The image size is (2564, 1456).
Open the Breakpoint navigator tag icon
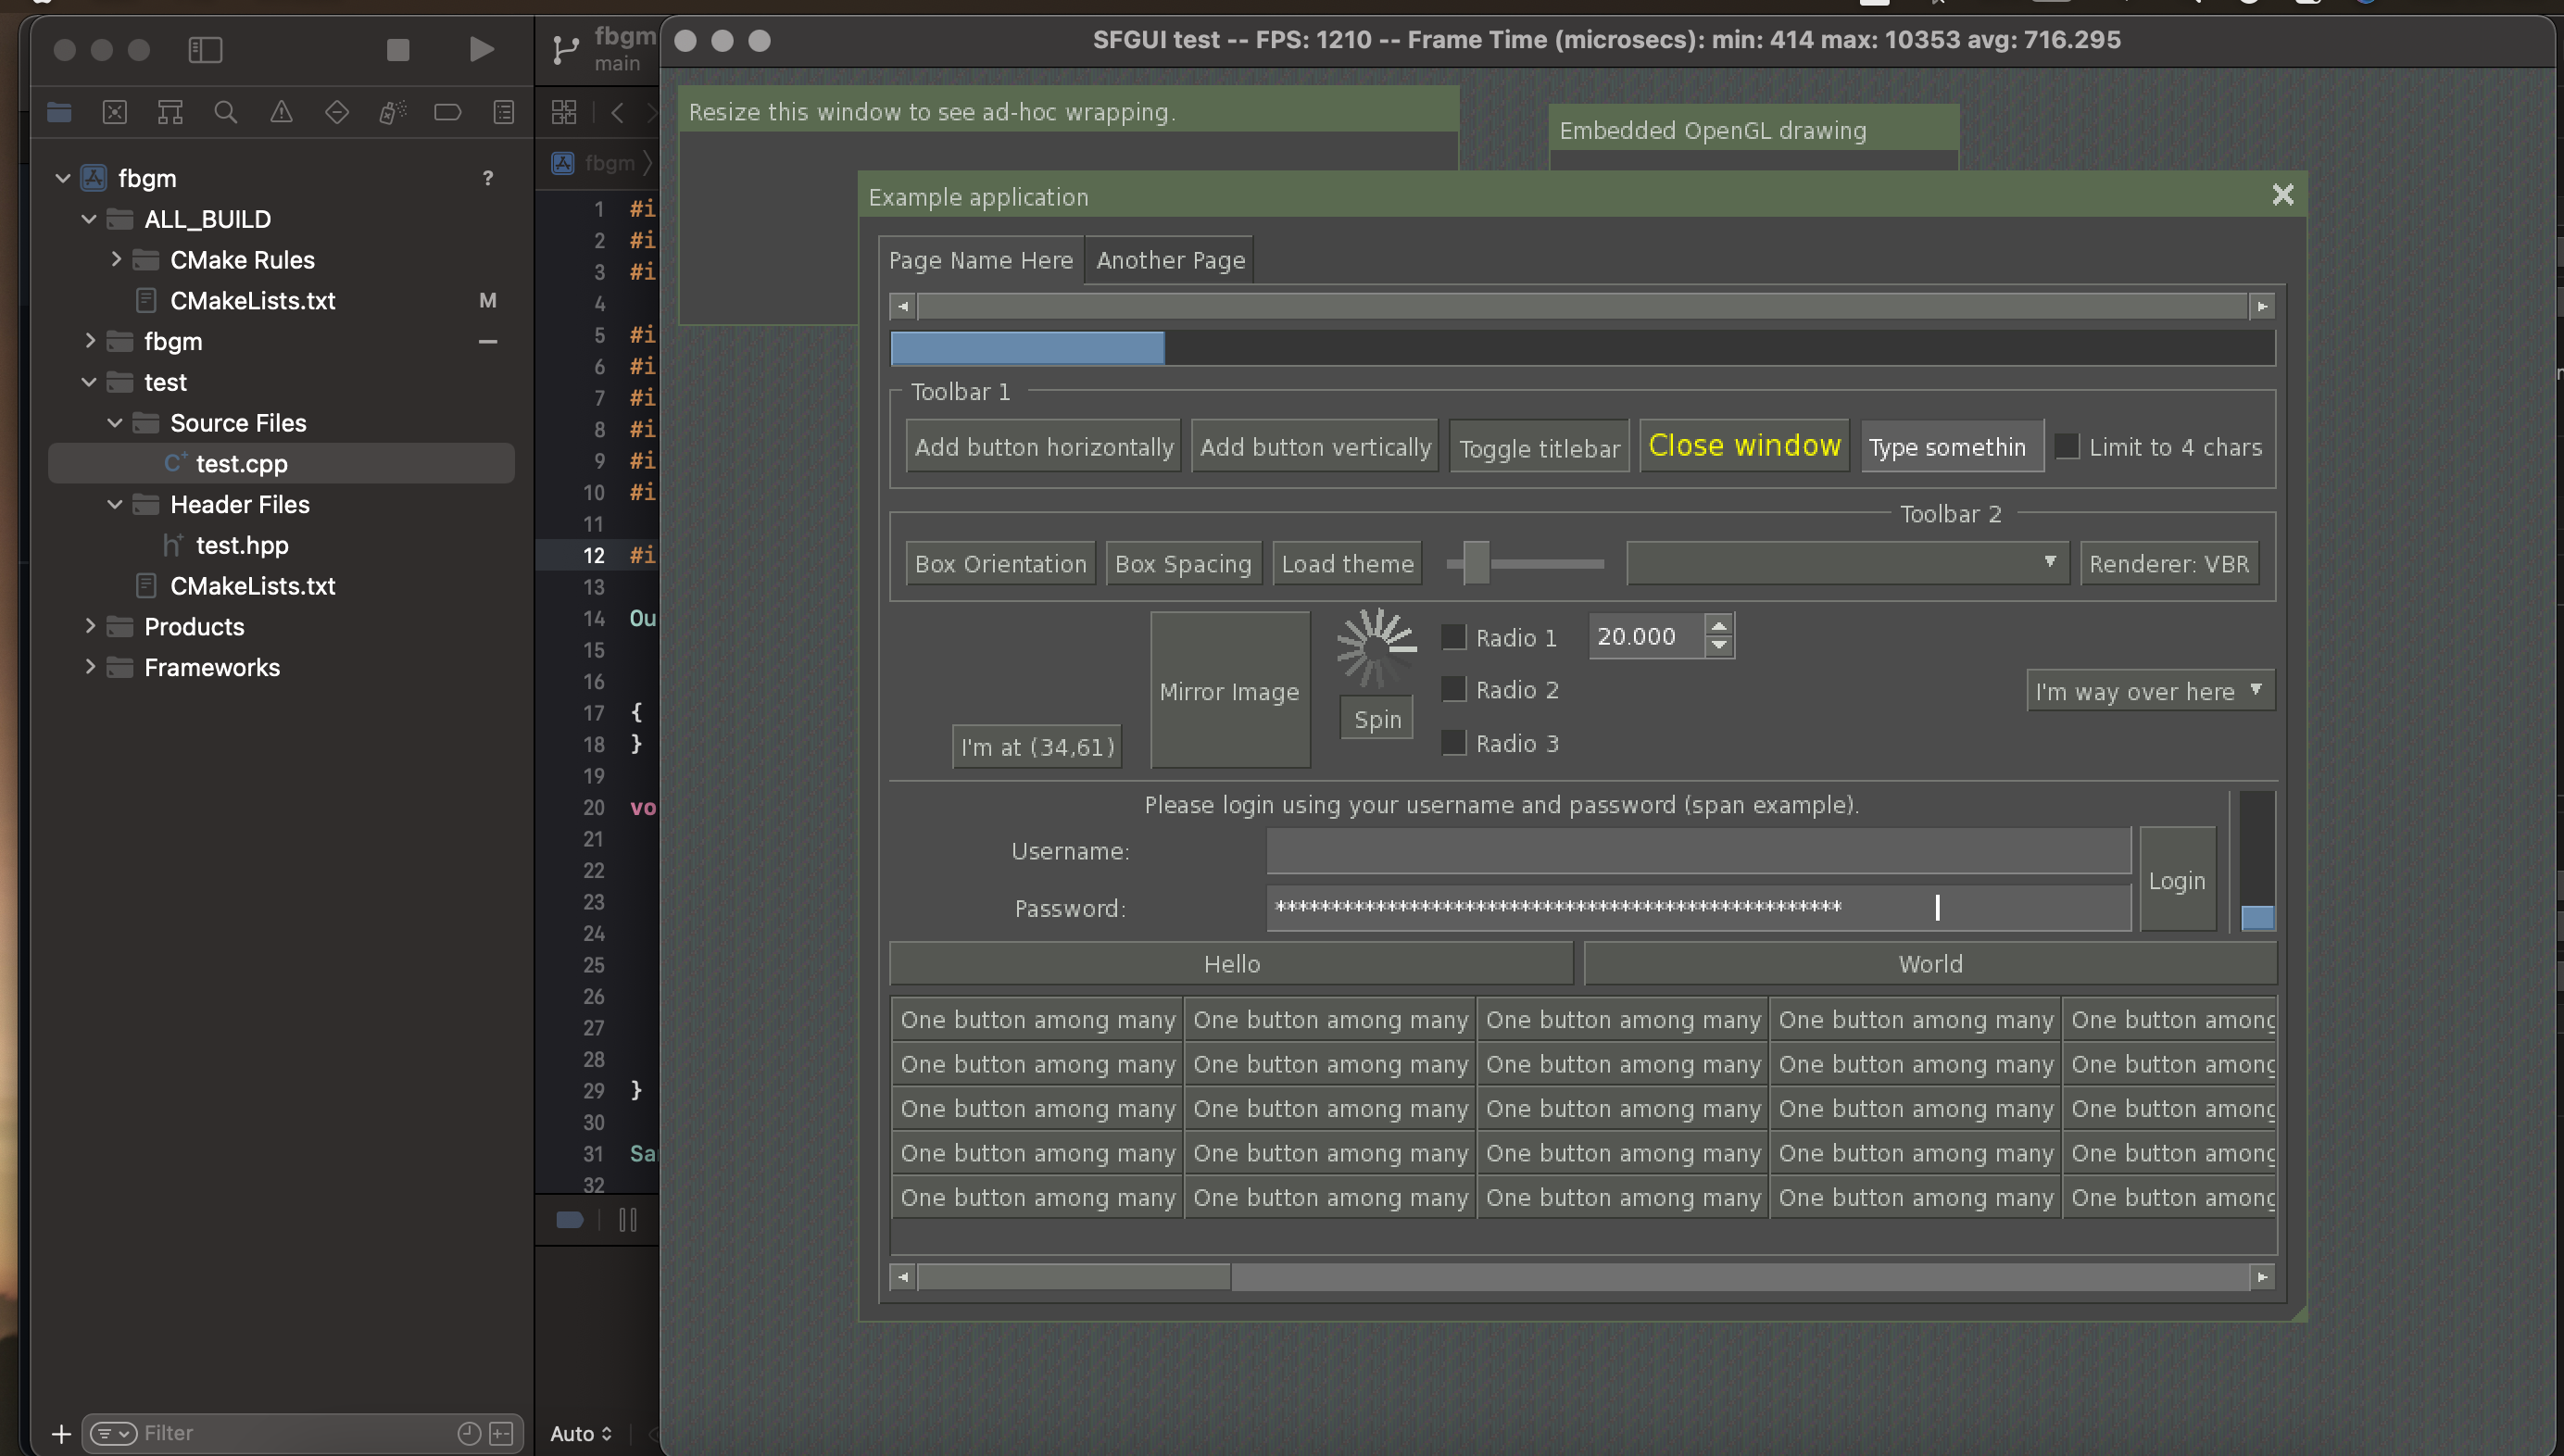448,112
